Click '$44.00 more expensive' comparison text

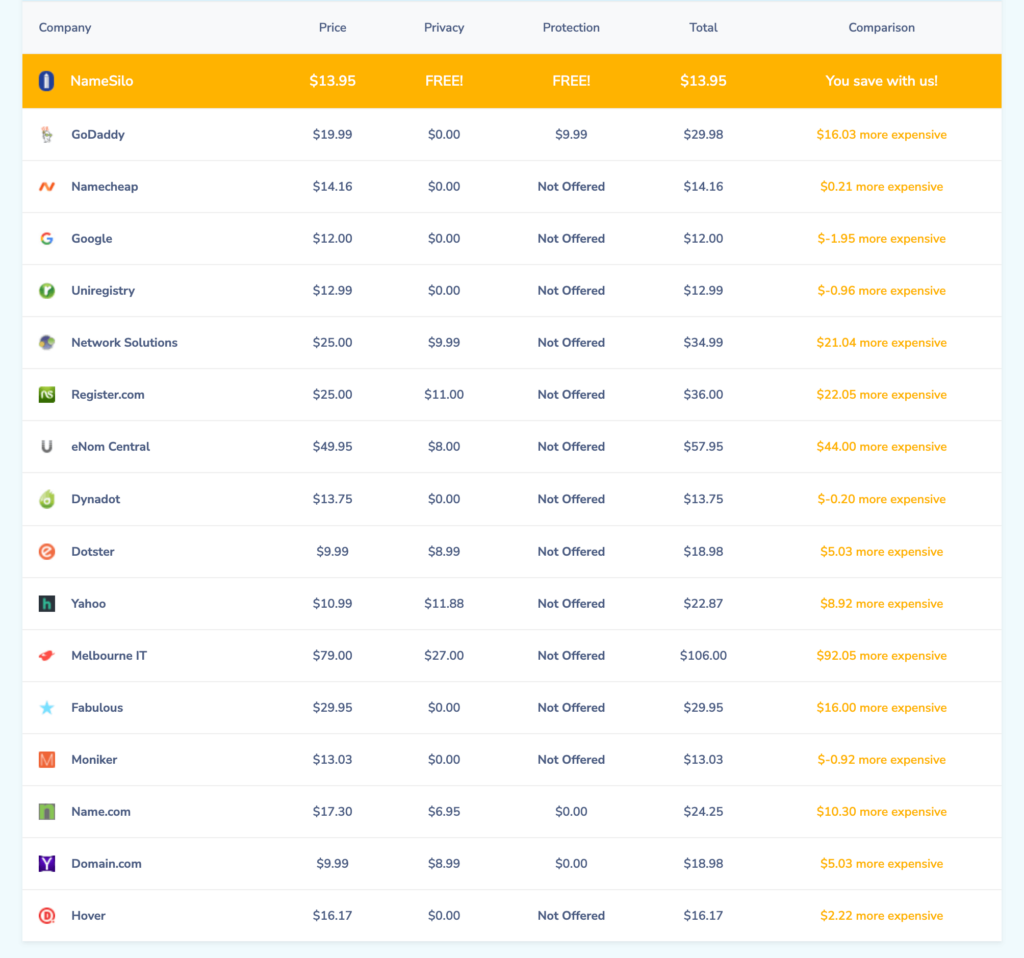(882, 447)
